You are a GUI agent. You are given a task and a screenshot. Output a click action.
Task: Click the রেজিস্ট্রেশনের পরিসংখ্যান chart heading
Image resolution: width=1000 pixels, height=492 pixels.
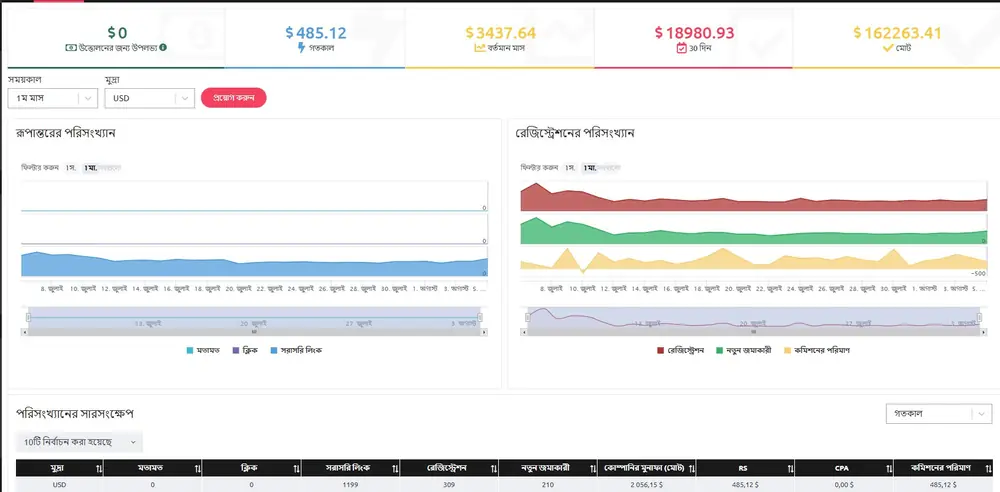click(575, 133)
